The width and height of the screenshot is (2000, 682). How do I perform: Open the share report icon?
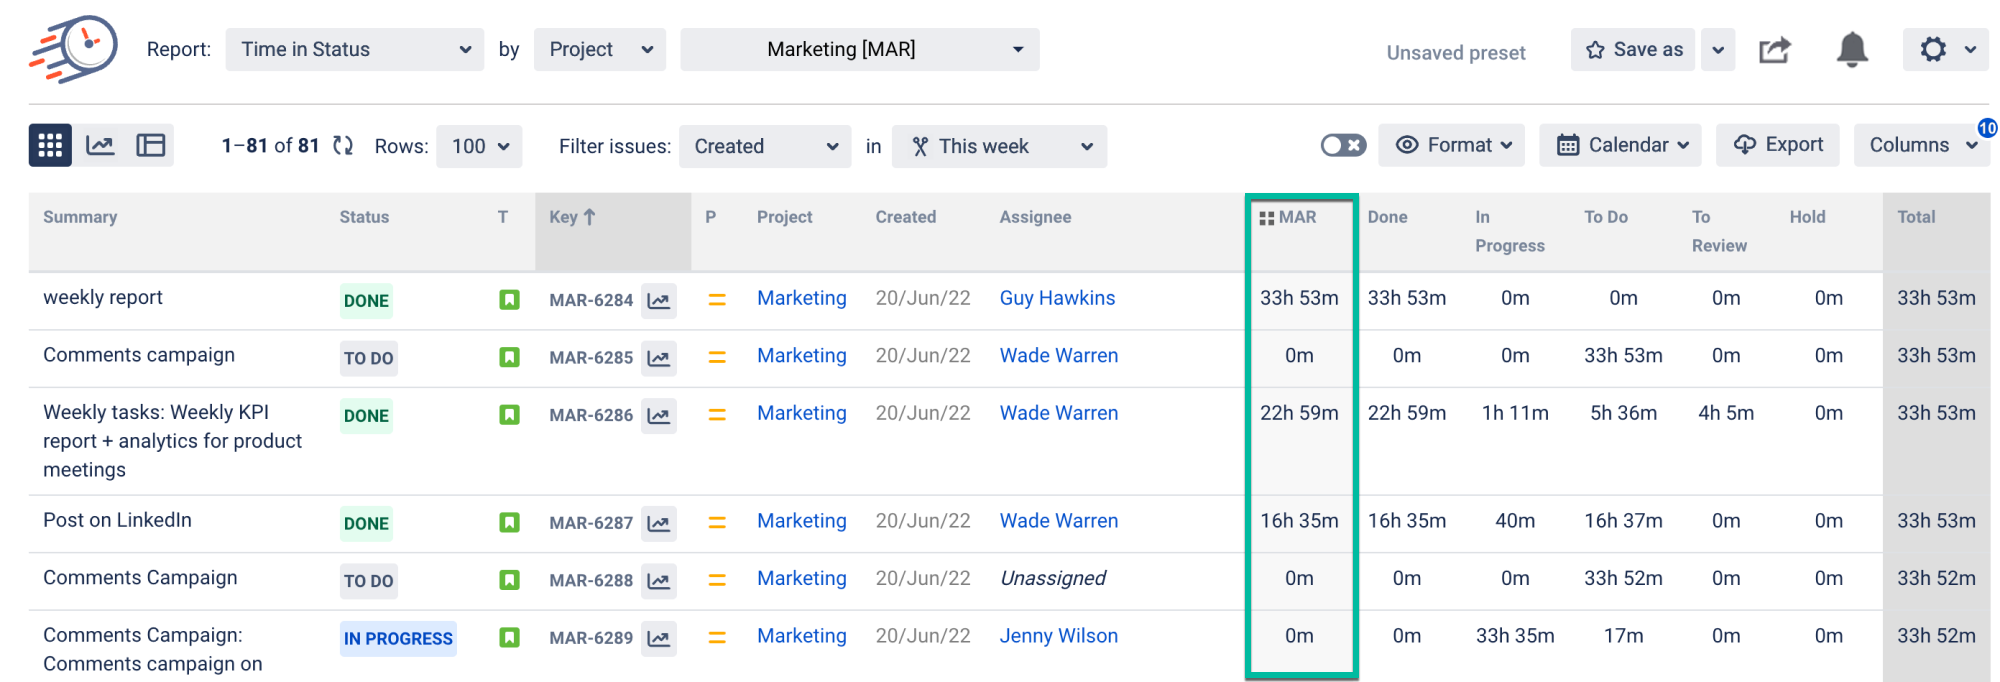(1775, 50)
